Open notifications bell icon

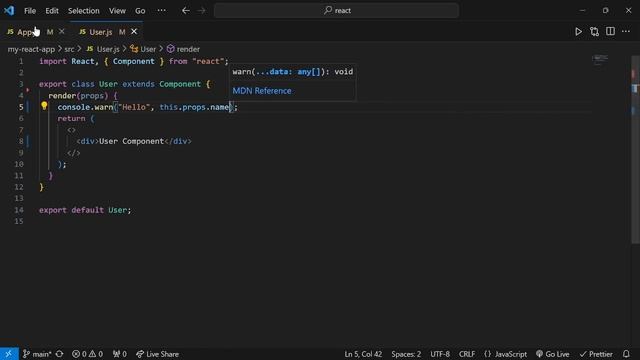626,354
